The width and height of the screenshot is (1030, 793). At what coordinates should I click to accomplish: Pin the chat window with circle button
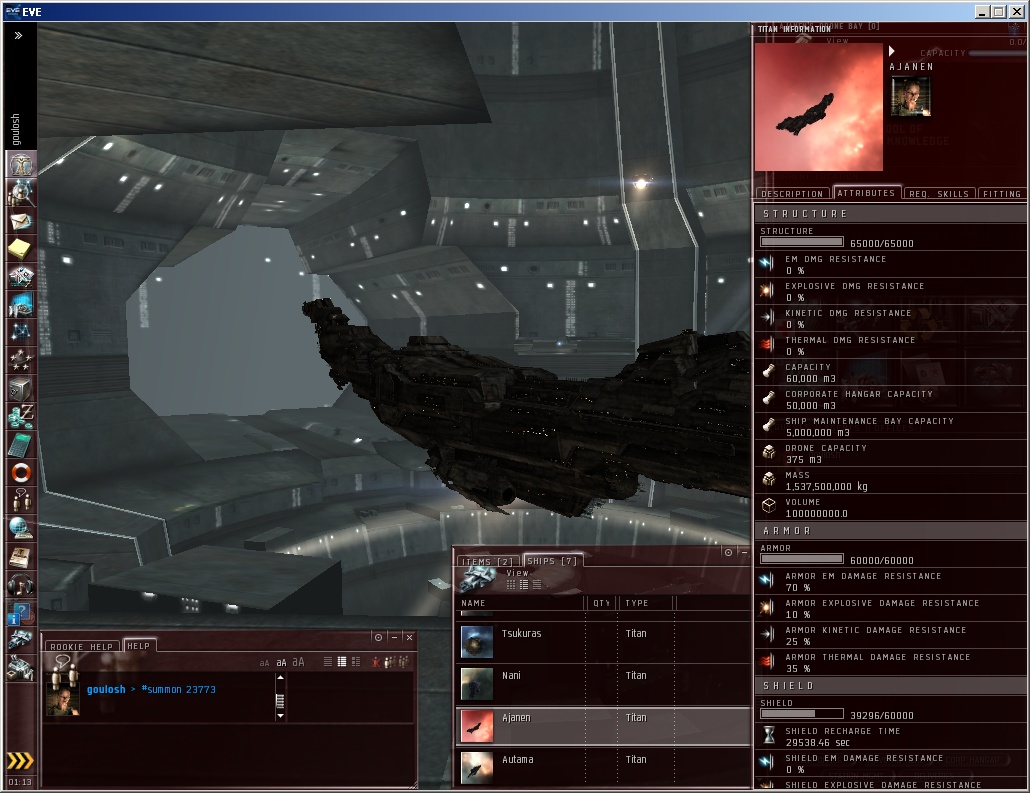pos(378,637)
